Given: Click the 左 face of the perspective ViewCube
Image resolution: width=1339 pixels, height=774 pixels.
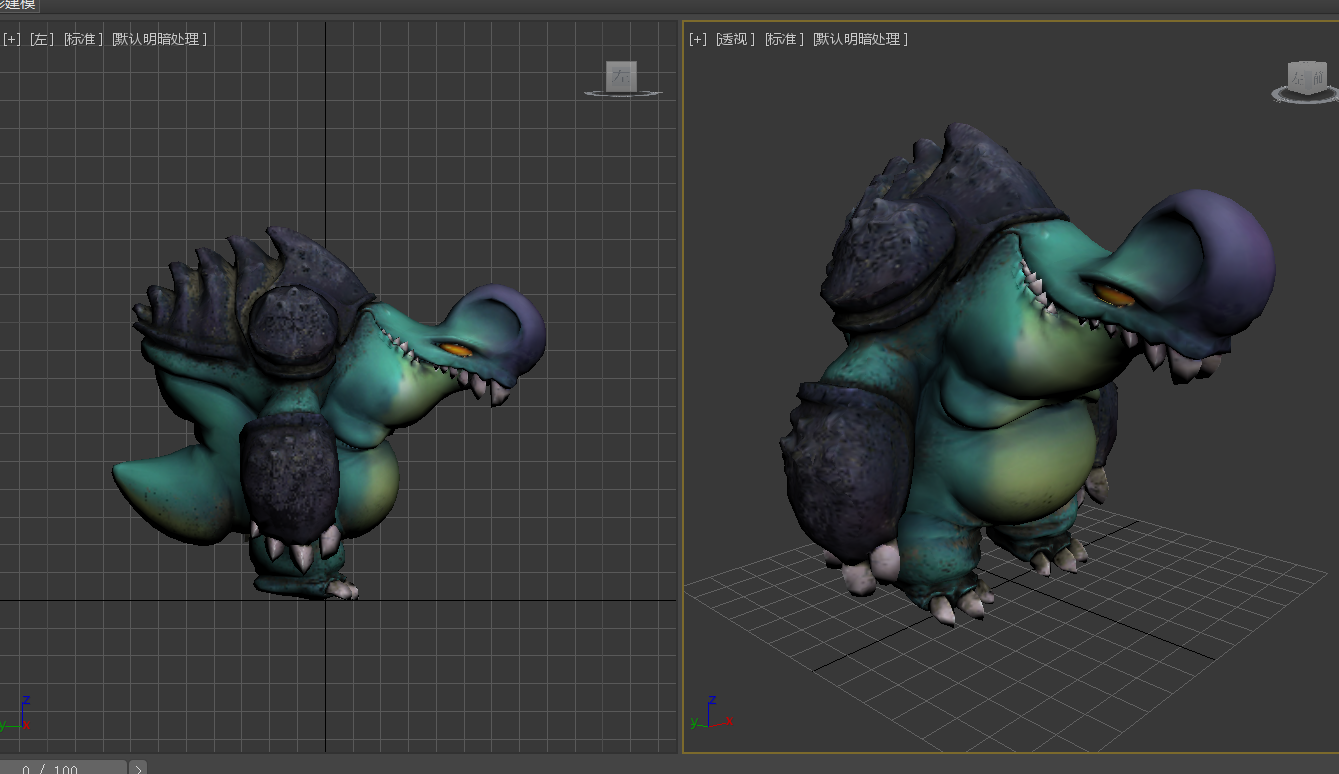Looking at the screenshot, I should 1298,78.
